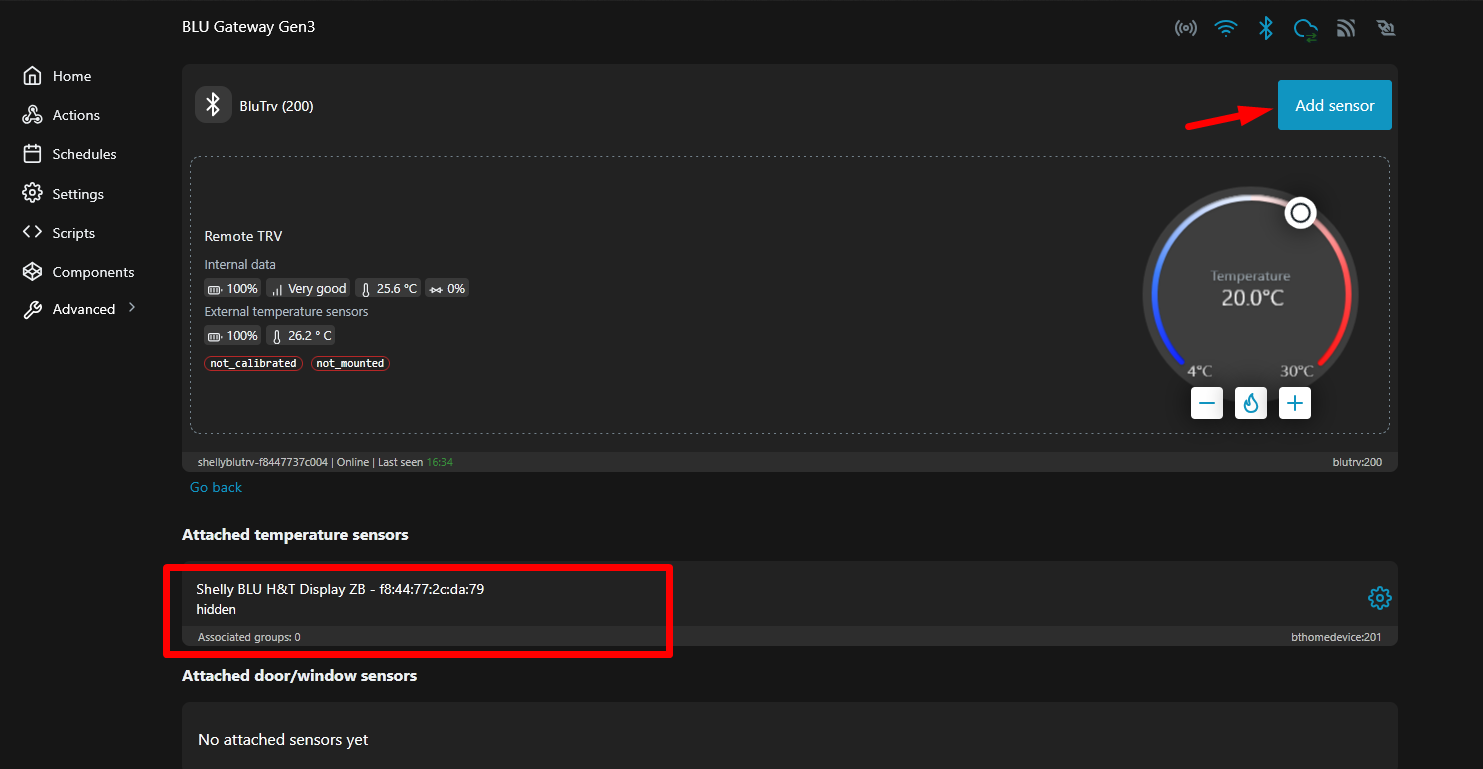Click the No attached sensors yet message
This screenshot has height=769, width=1483.
pos(283,740)
